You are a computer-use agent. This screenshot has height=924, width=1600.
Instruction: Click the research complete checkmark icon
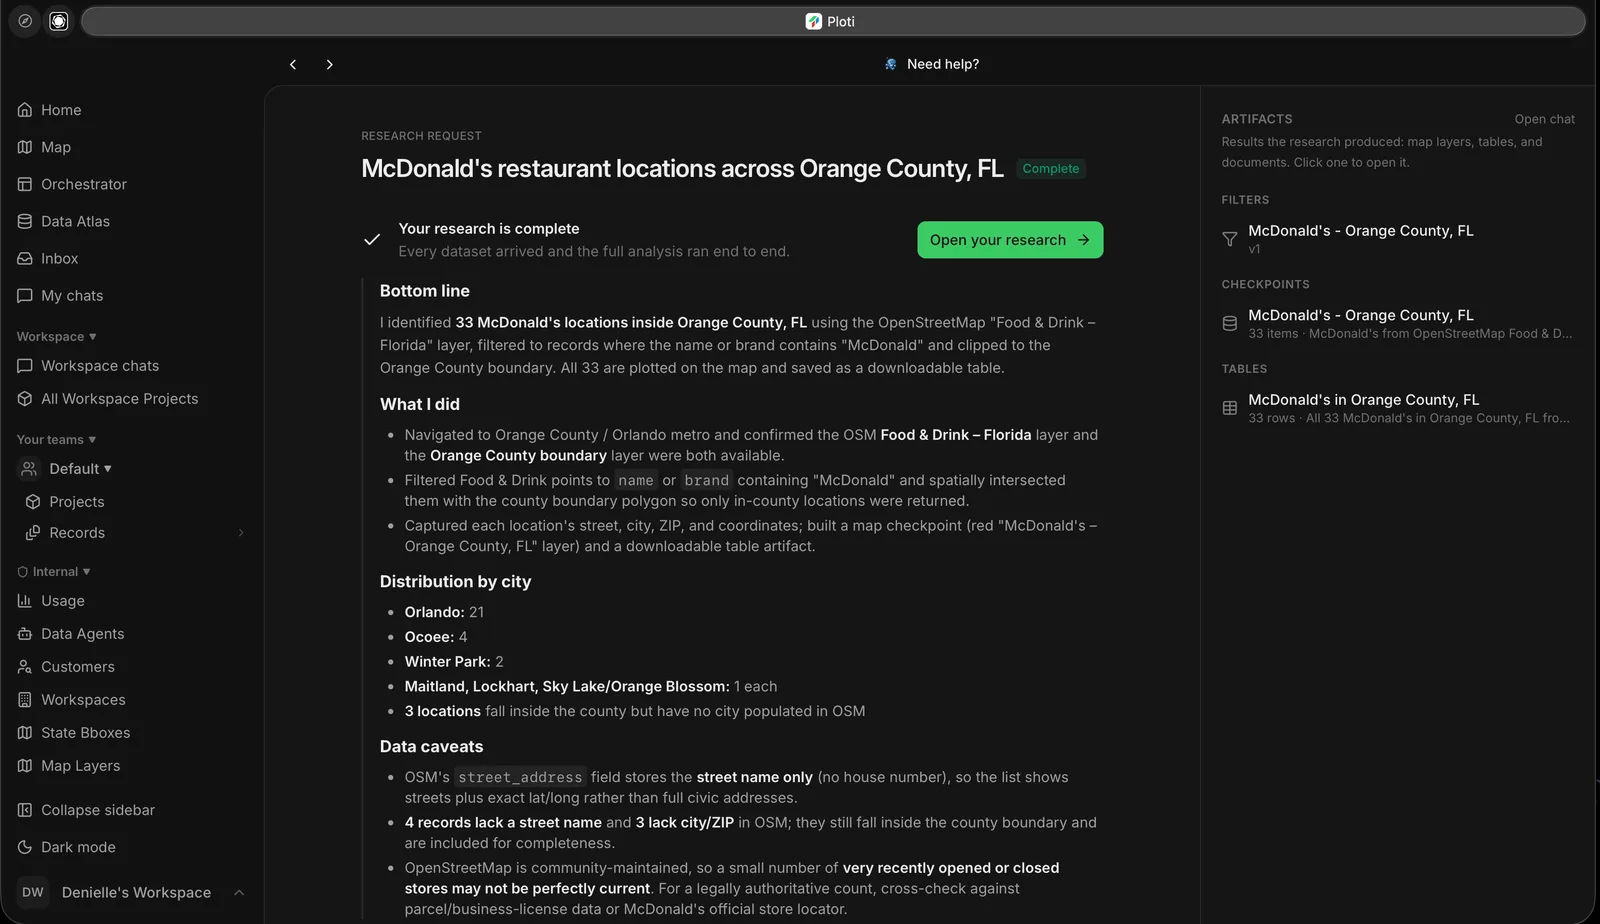372,239
